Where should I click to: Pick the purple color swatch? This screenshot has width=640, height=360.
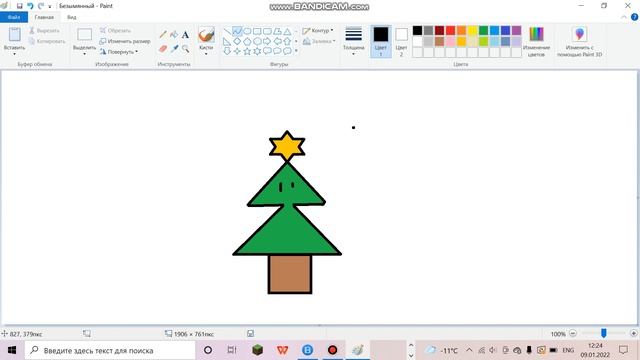[x=516, y=31]
